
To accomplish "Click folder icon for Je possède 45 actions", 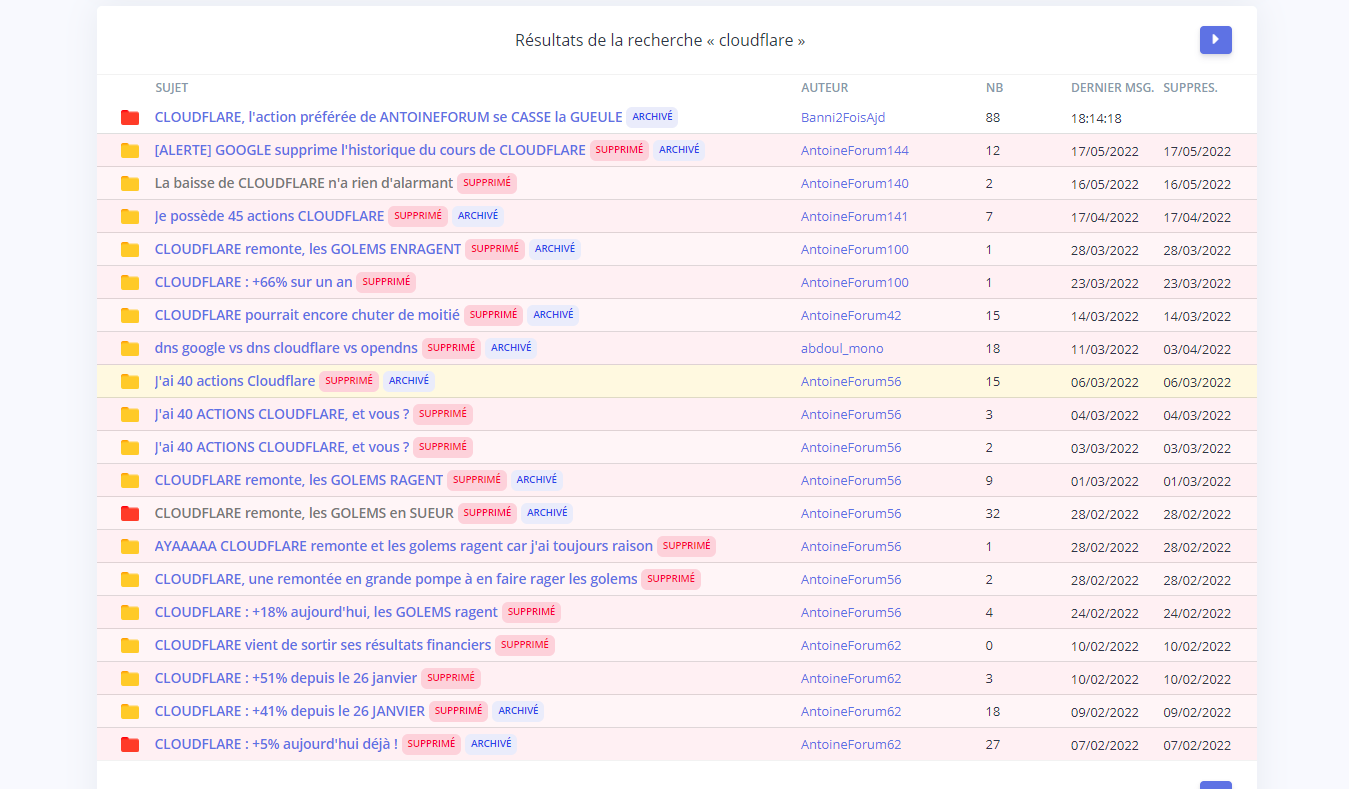I will 130,217.
